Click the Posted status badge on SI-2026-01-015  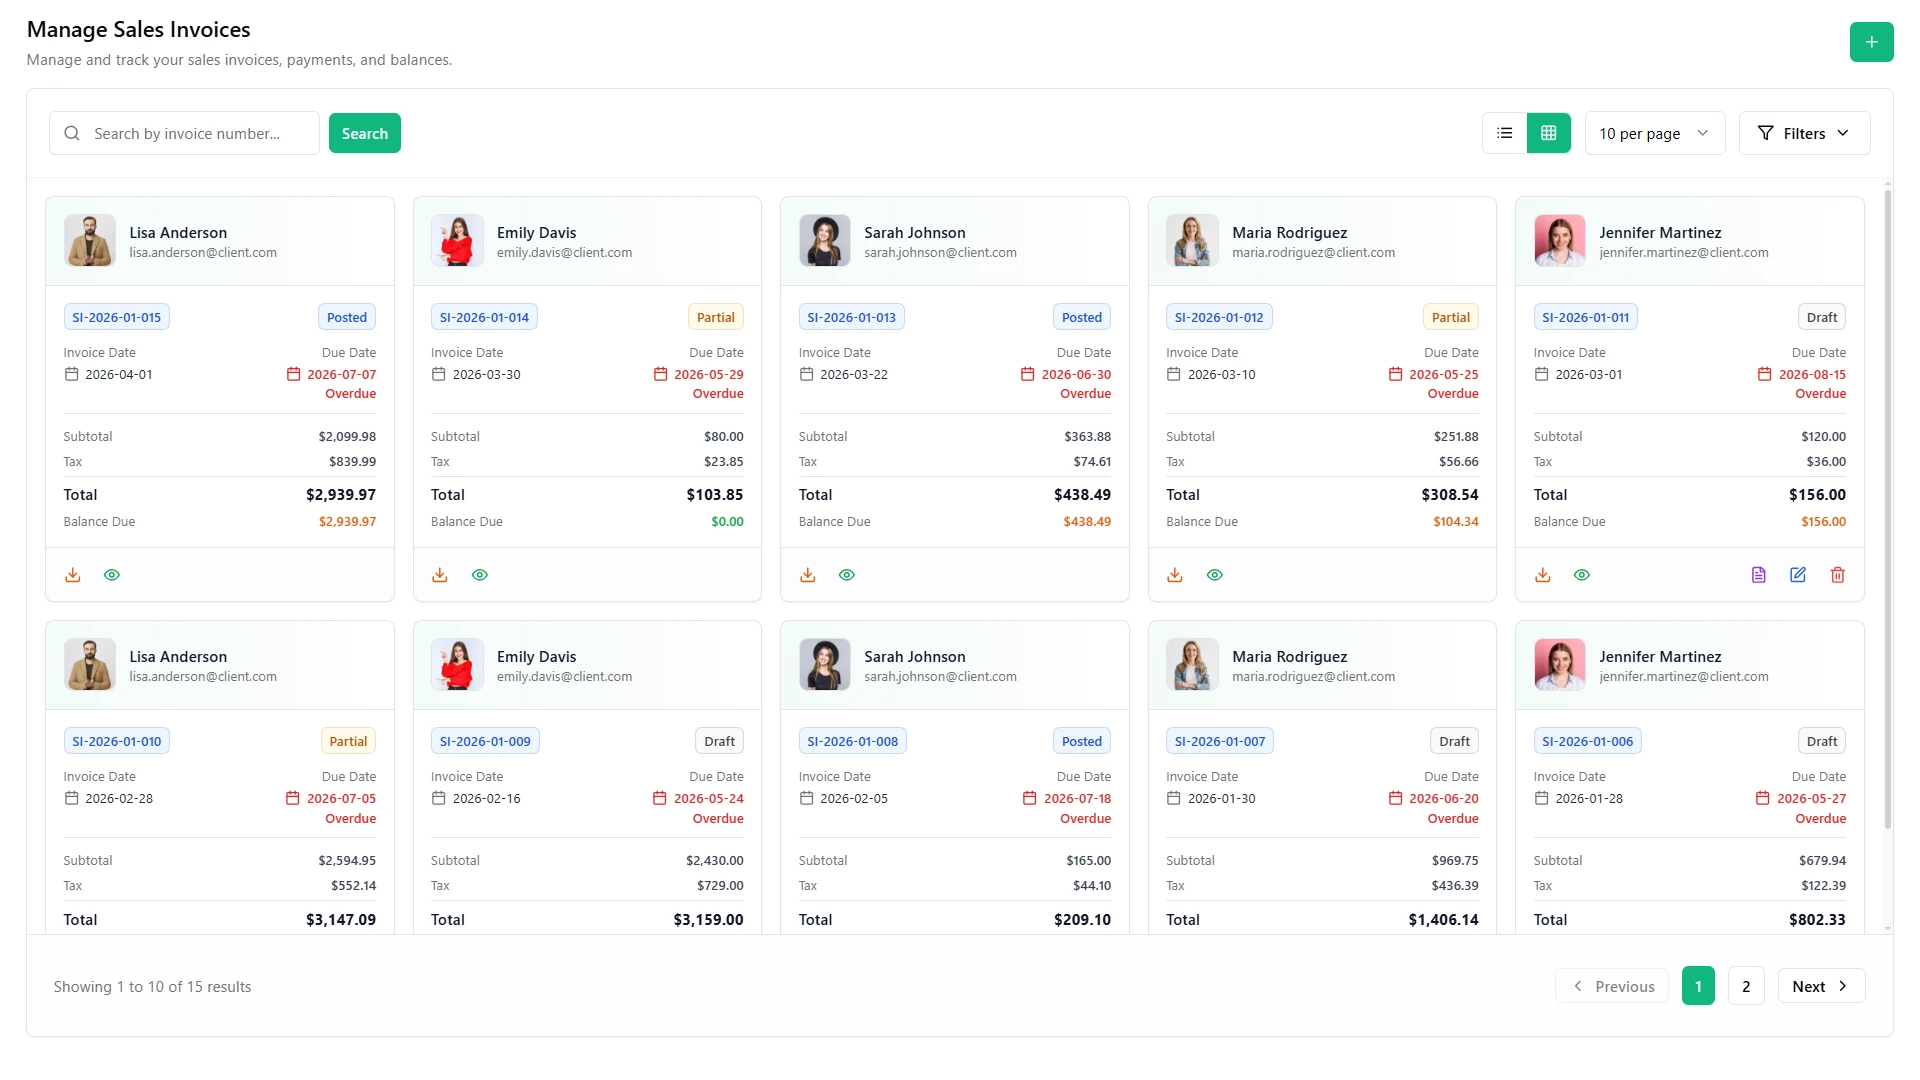(347, 317)
